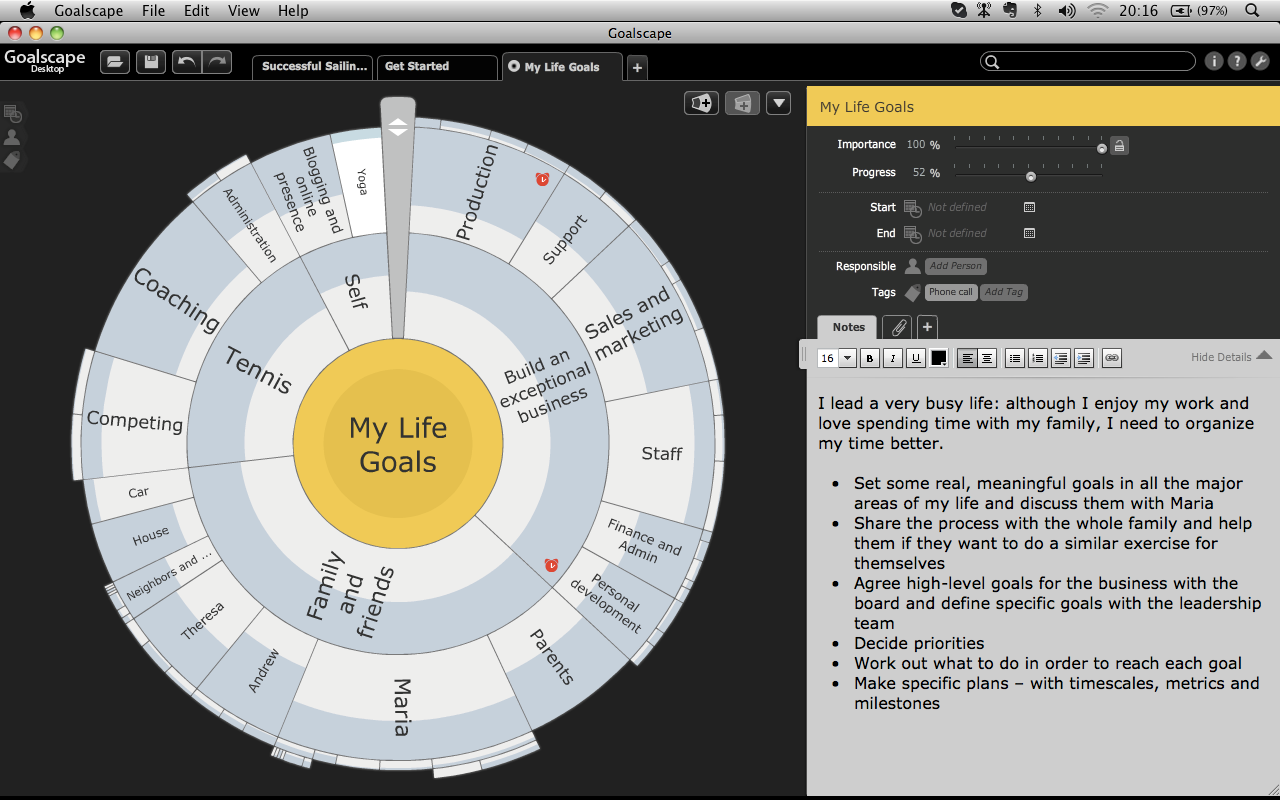Viewport: 1280px width, 800px height.
Task: Increase indent in notes
Action: tap(1084, 358)
